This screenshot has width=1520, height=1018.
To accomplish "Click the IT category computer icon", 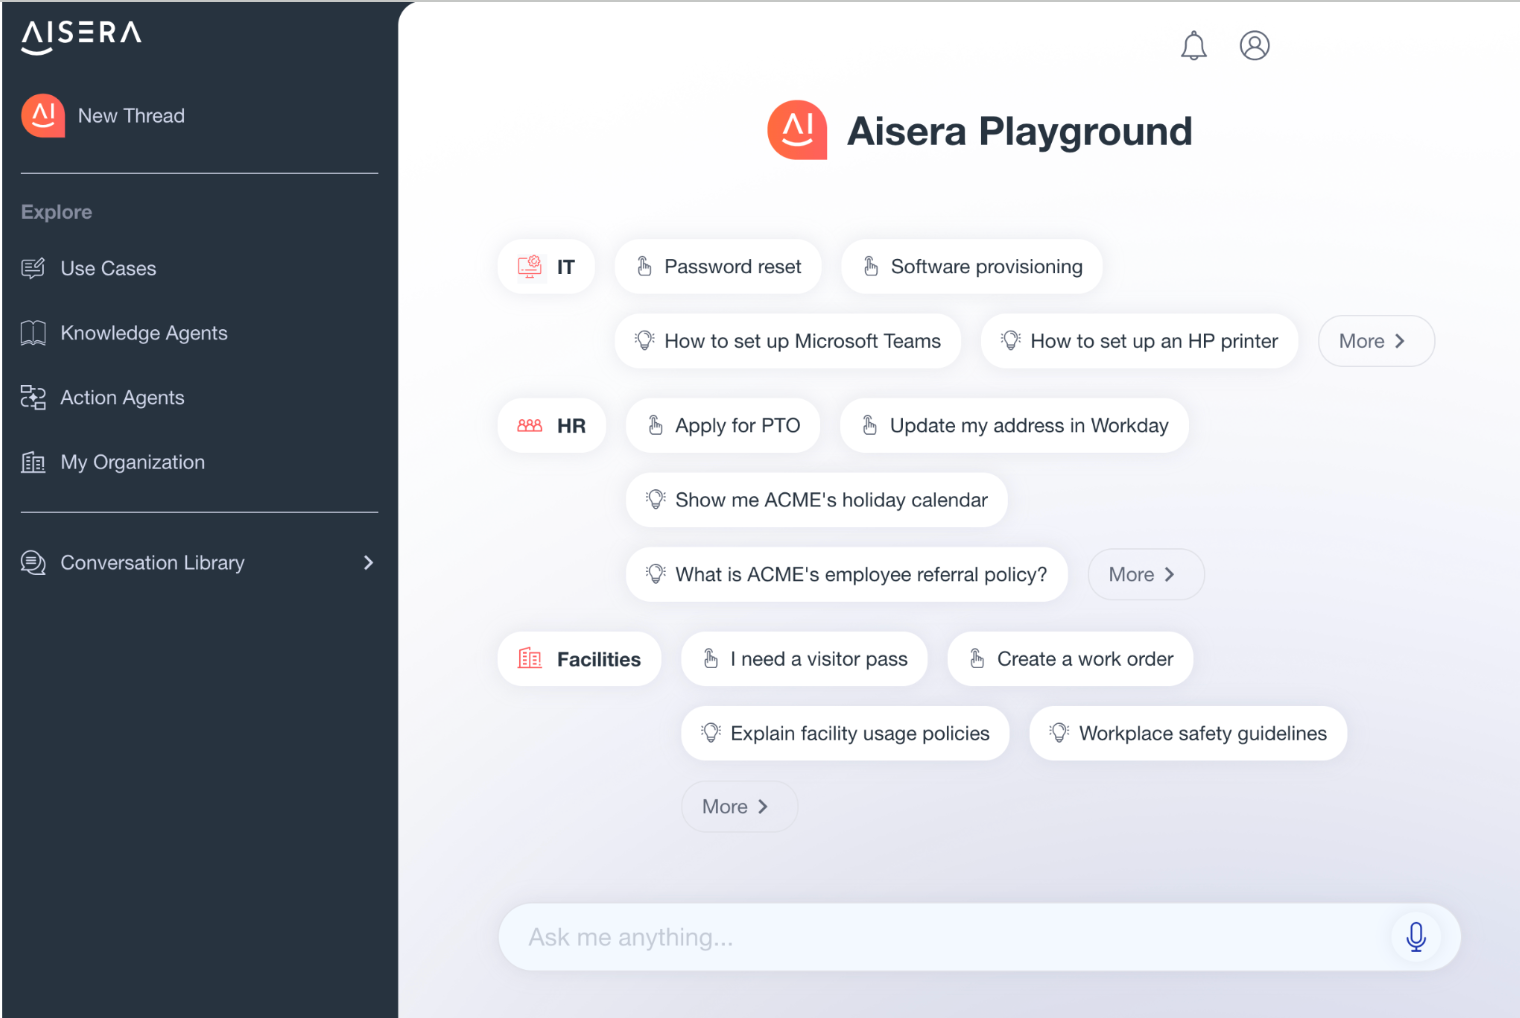I will click(530, 267).
